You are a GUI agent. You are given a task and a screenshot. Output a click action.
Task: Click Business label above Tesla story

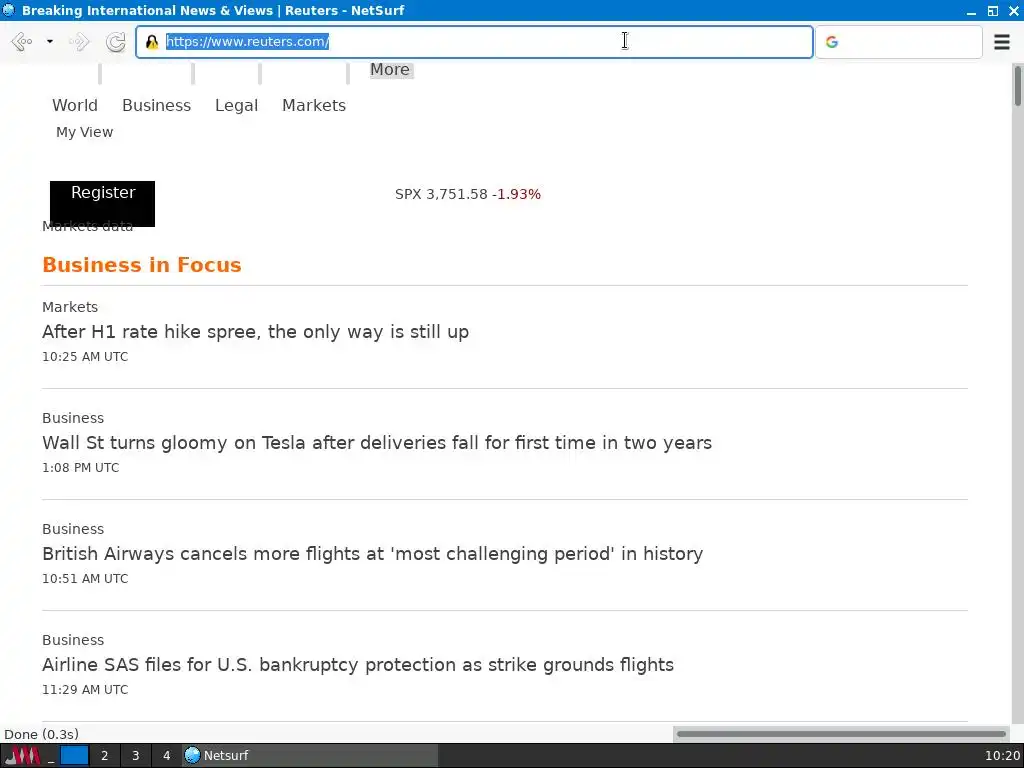[x=73, y=418]
